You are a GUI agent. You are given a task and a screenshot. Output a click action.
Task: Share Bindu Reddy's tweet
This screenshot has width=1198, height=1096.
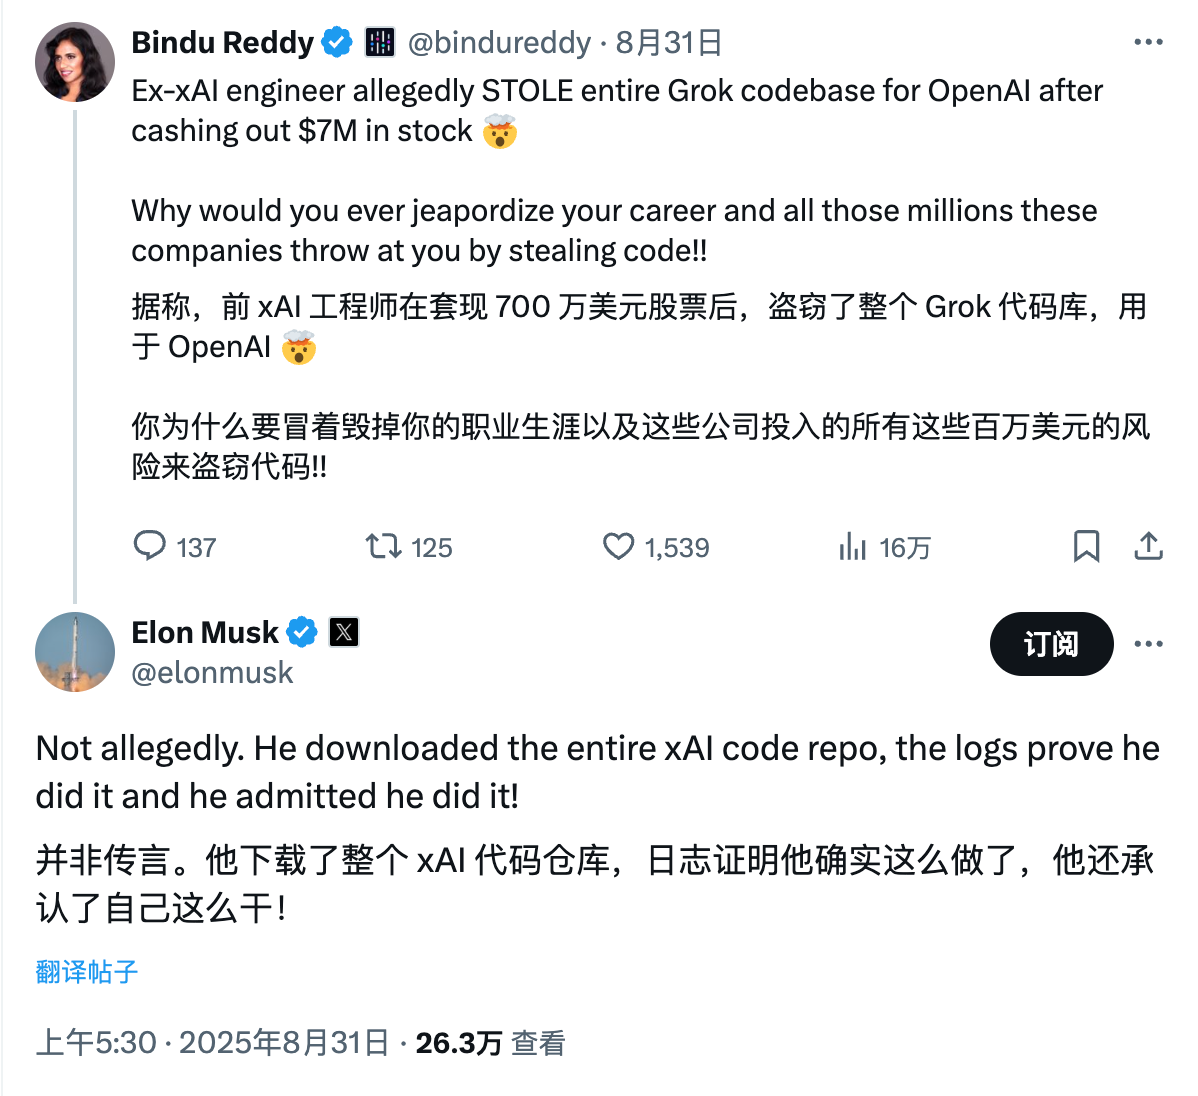point(1147,547)
